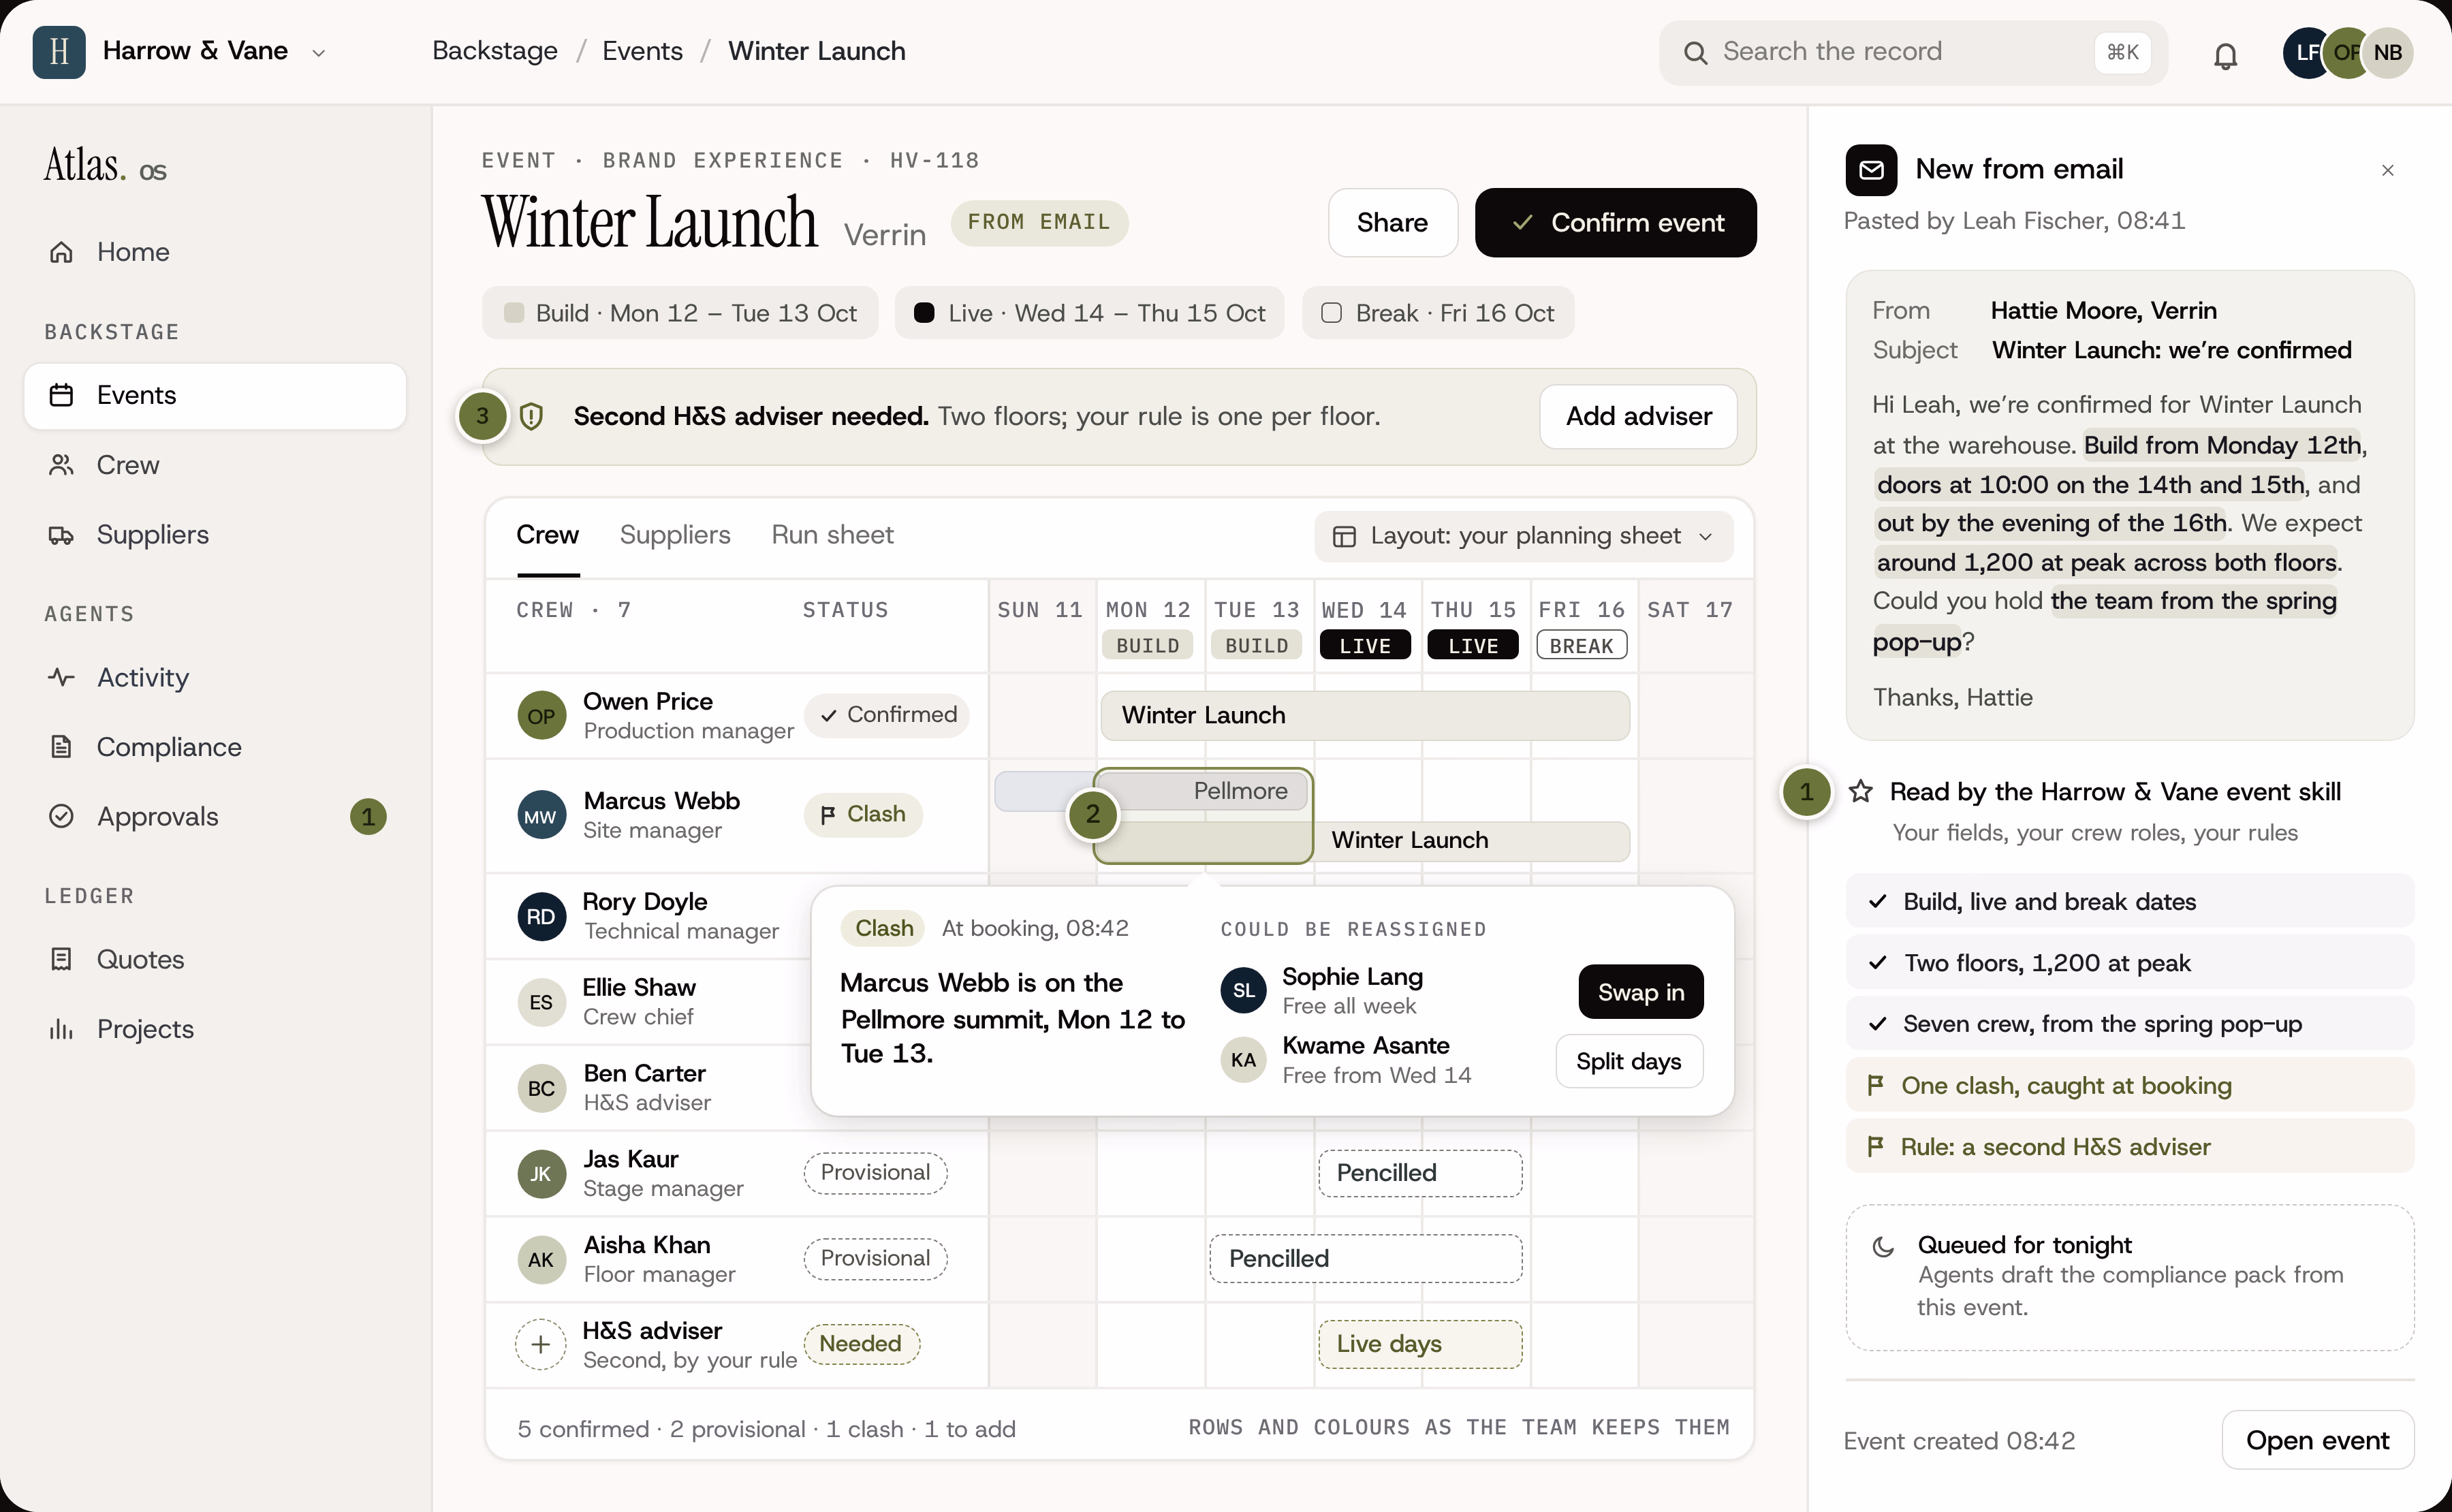The width and height of the screenshot is (2452, 1512).
Task: Click the Events breadcrumb link
Action: [x=642, y=51]
